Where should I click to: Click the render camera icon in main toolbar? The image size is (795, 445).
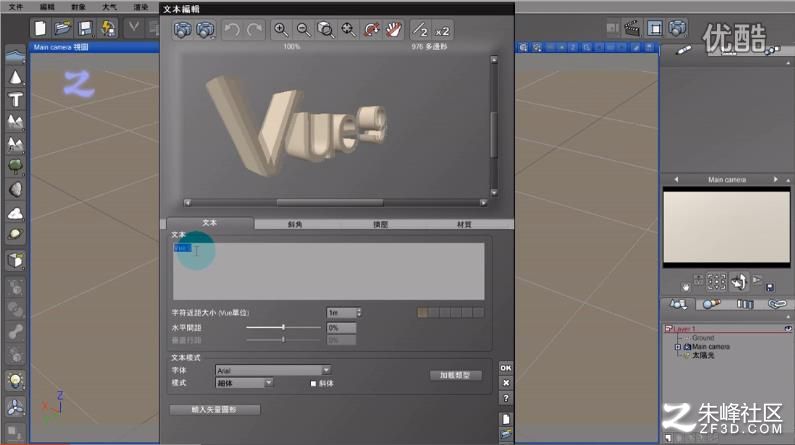(677, 28)
